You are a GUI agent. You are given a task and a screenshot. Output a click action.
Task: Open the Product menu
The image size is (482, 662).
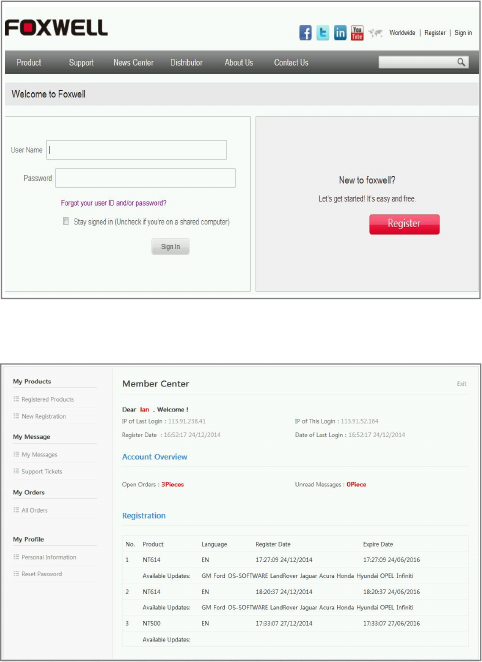click(29, 62)
